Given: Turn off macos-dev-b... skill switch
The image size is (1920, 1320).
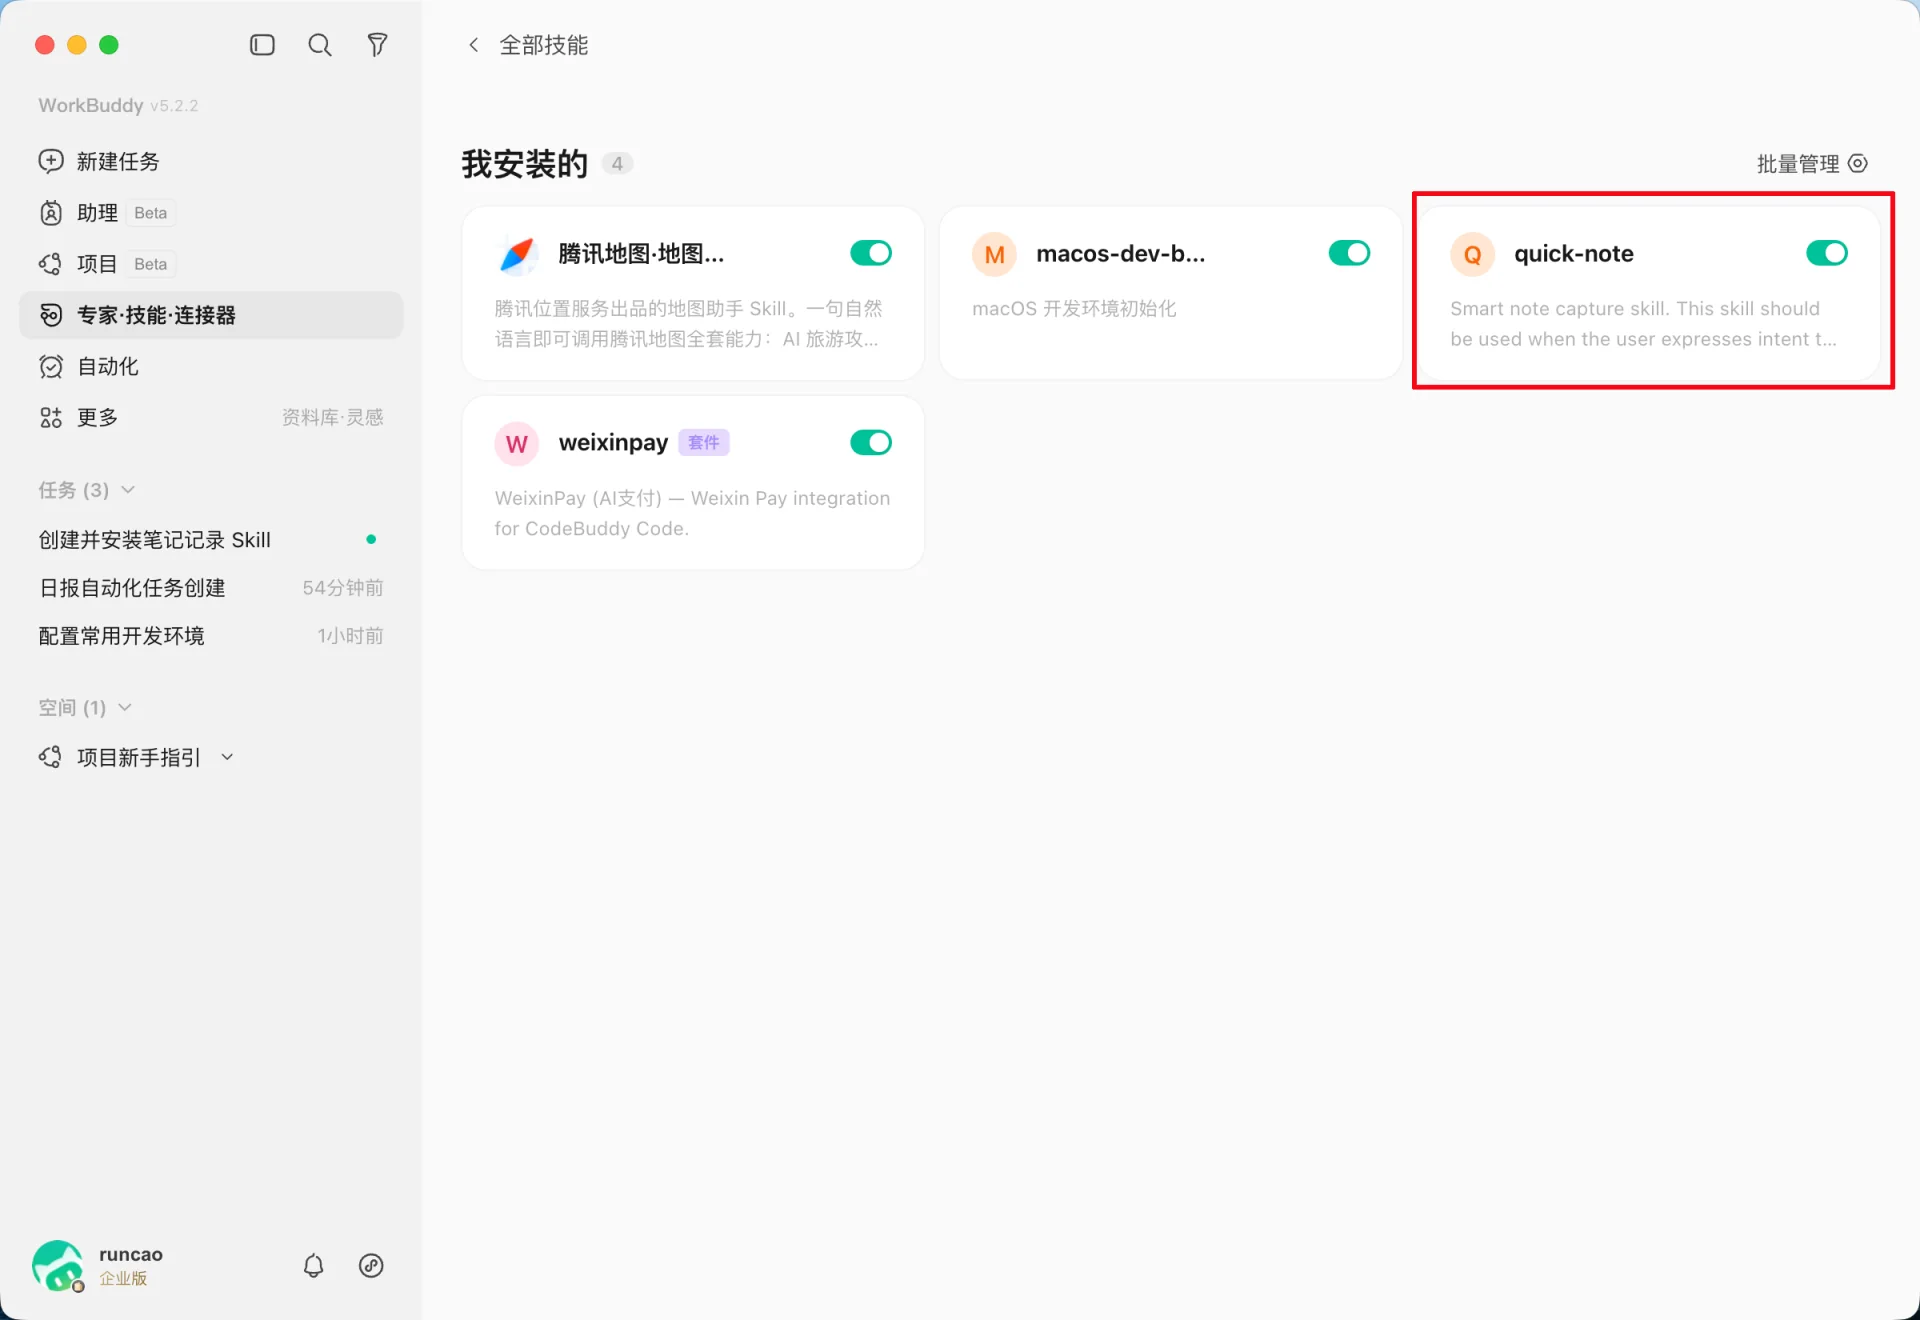Looking at the screenshot, I should coord(1349,254).
